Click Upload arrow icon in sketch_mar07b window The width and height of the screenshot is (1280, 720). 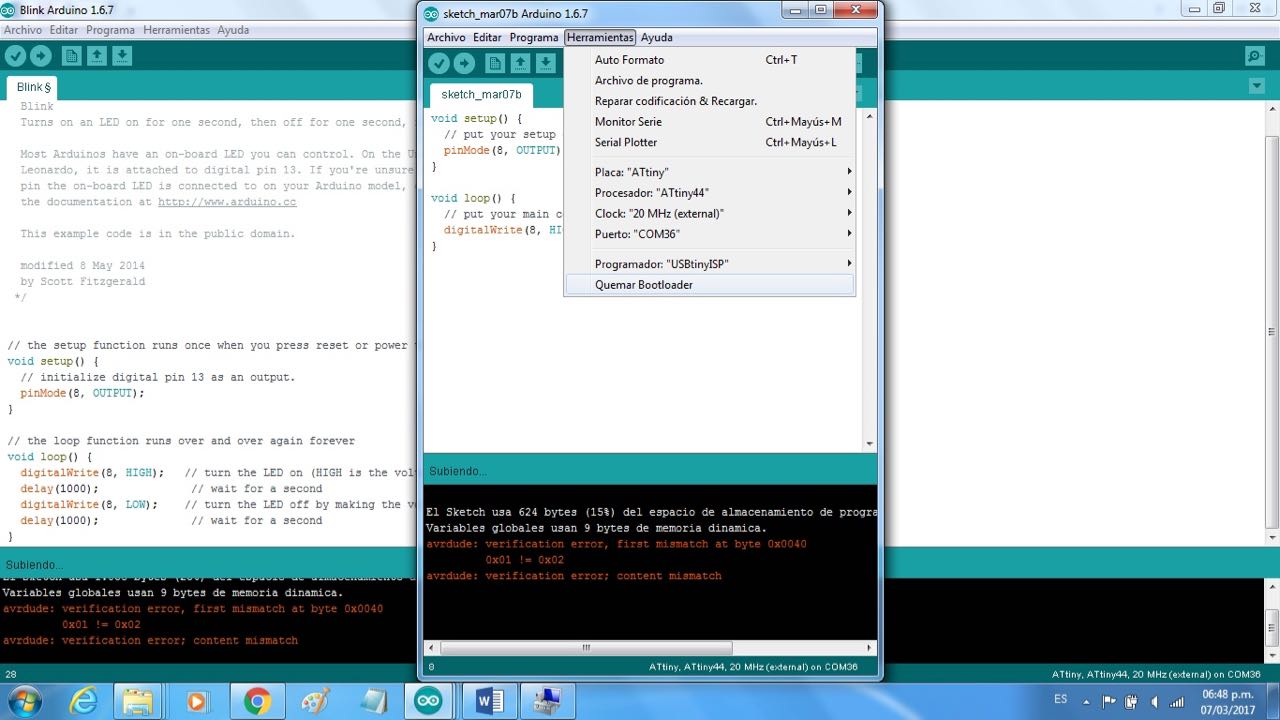(x=464, y=63)
